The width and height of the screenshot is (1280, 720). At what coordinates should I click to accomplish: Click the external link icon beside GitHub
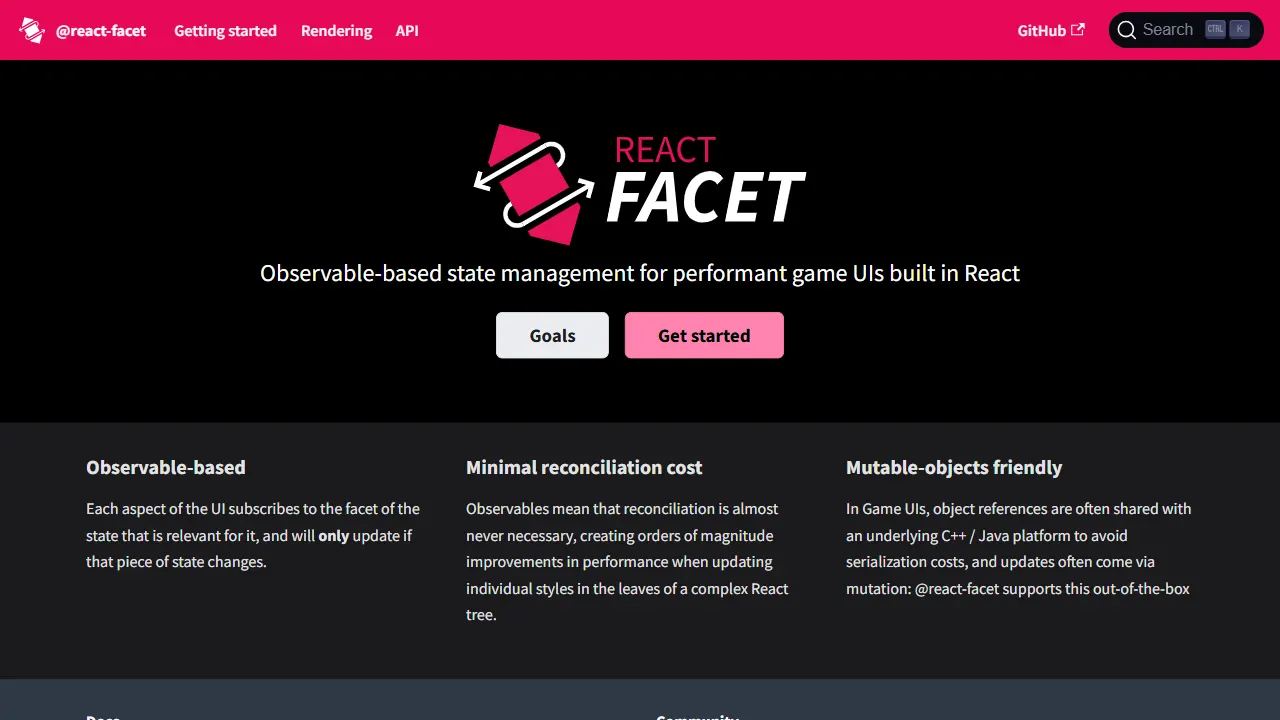(1078, 30)
